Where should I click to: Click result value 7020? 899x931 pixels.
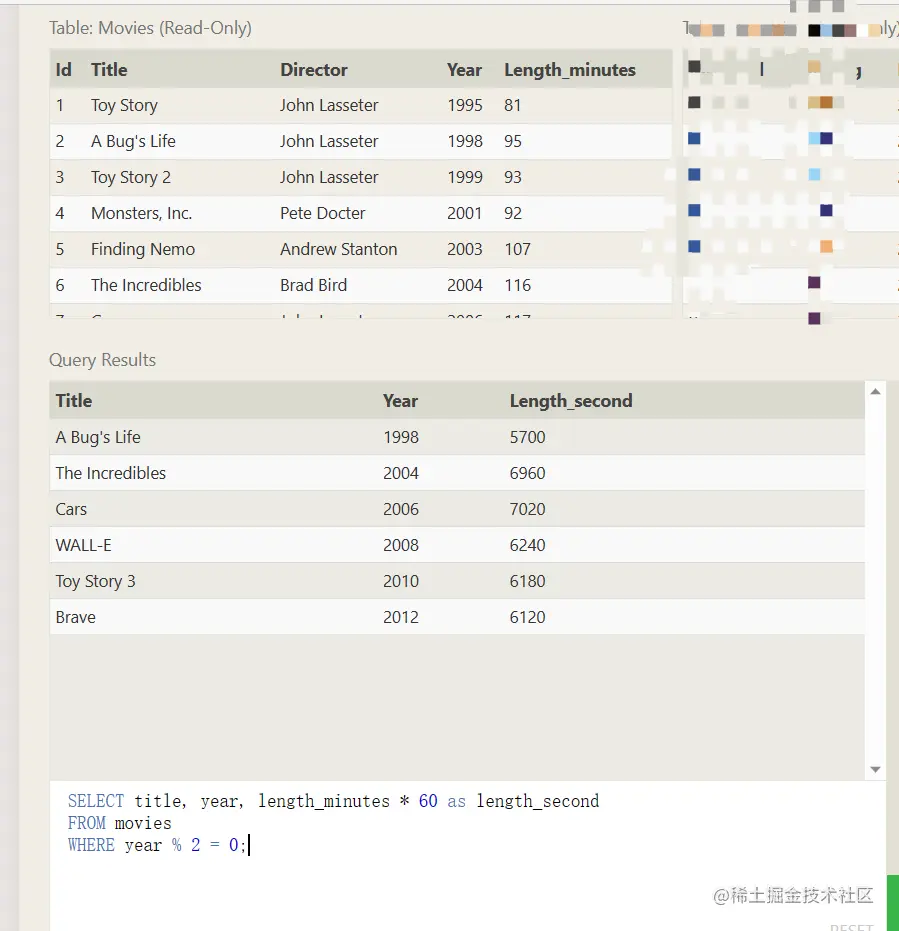pos(527,509)
